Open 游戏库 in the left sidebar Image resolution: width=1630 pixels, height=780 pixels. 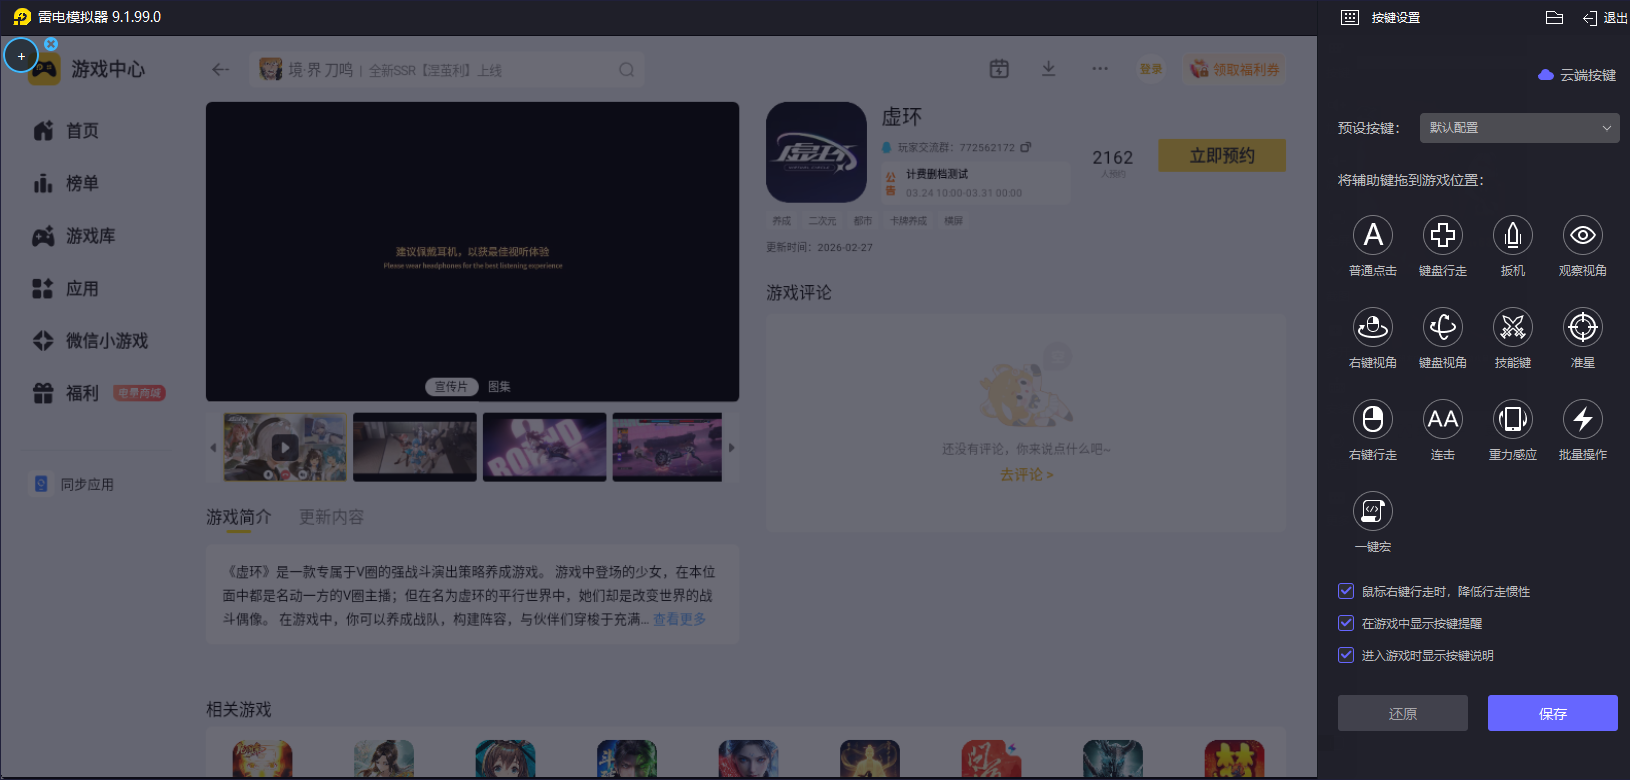(90, 236)
